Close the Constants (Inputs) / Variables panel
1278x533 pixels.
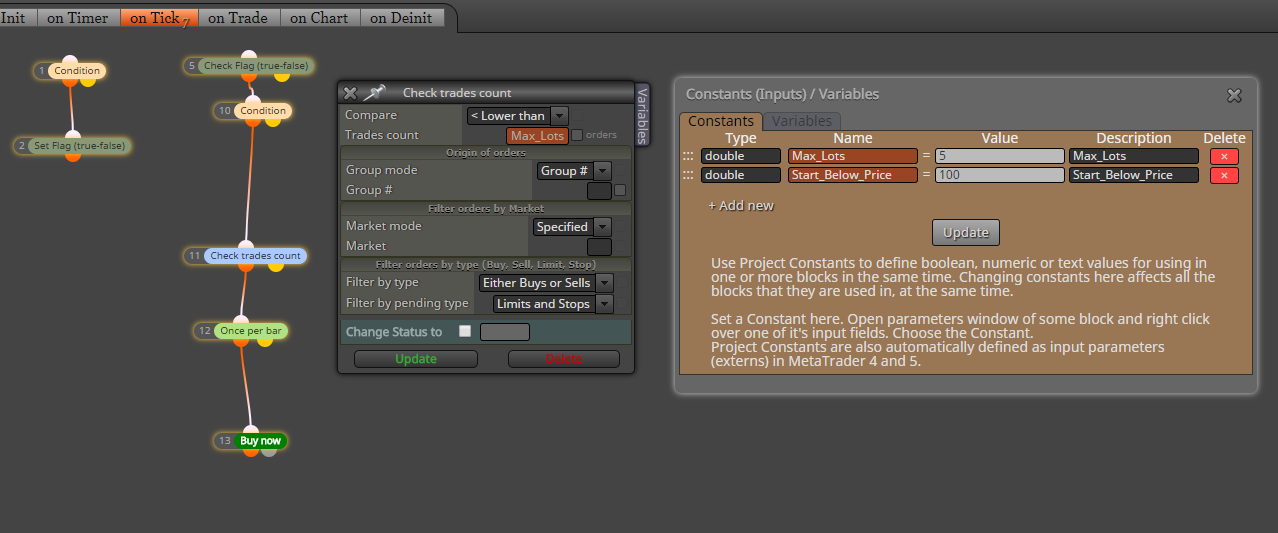[1234, 95]
